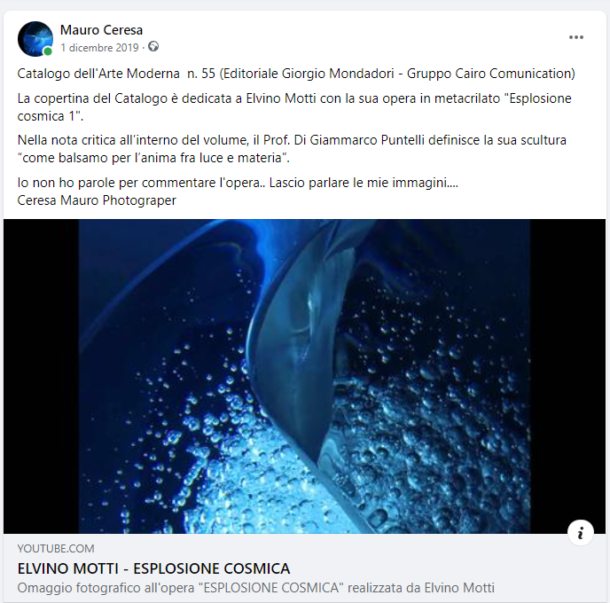Click the green online status dot
Screen dimensions: 610x603
[x=48, y=51]
